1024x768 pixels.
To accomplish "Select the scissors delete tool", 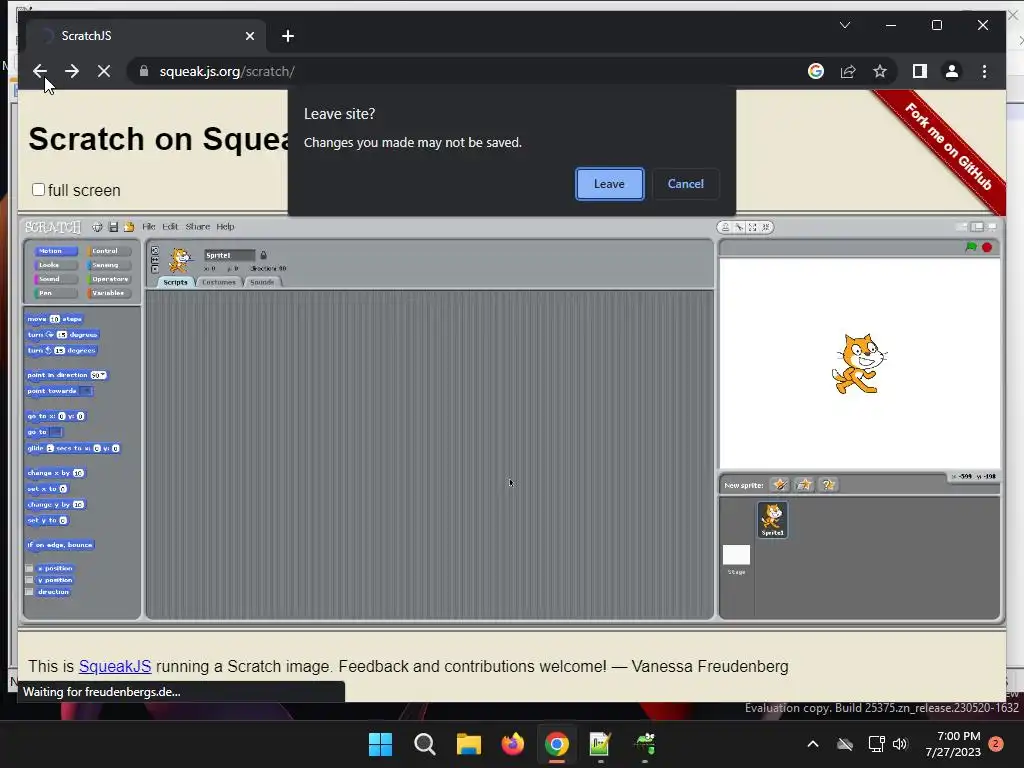I will click(739, 227).
